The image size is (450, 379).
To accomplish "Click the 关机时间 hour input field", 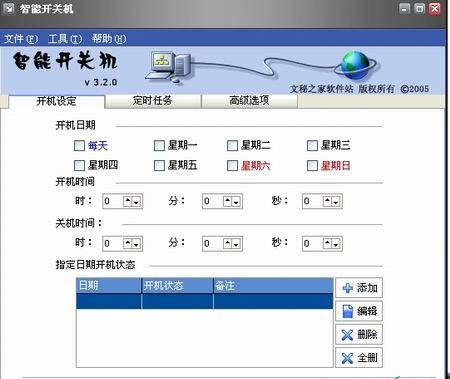I will (x=113, y=243).
